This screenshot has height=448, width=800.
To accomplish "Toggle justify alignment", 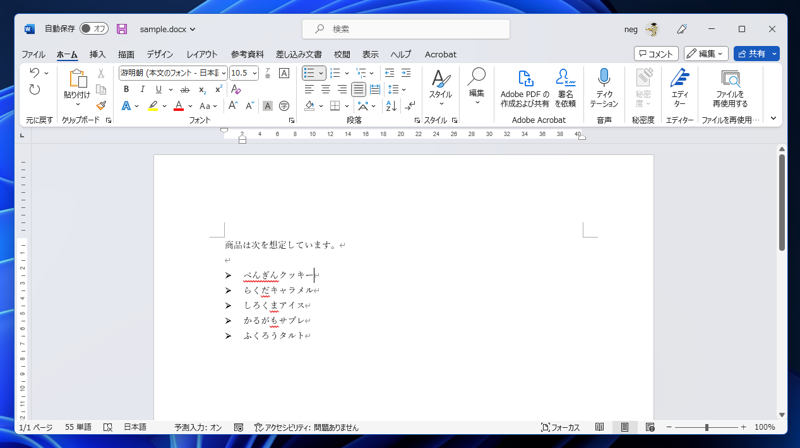I will (359, 89).
